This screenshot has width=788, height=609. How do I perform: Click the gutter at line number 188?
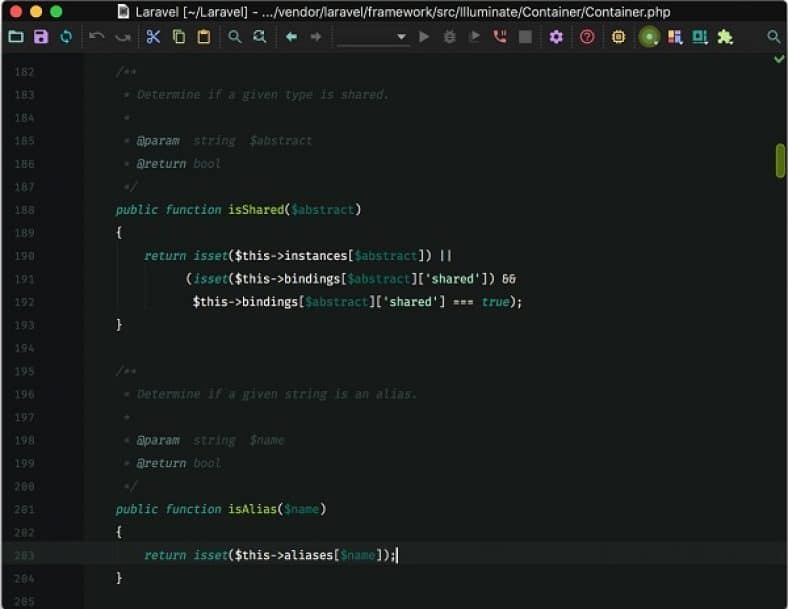tap(24, 210)
